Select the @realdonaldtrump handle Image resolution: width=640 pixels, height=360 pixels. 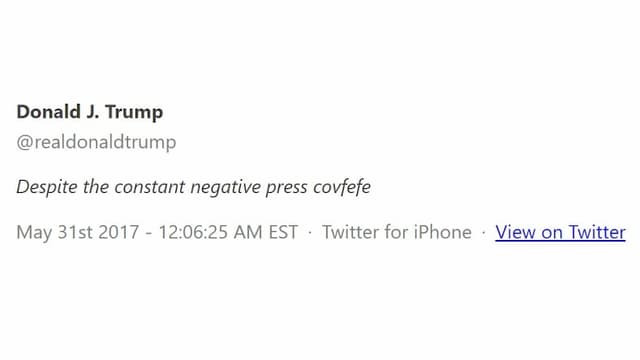[x=96, y=142]
